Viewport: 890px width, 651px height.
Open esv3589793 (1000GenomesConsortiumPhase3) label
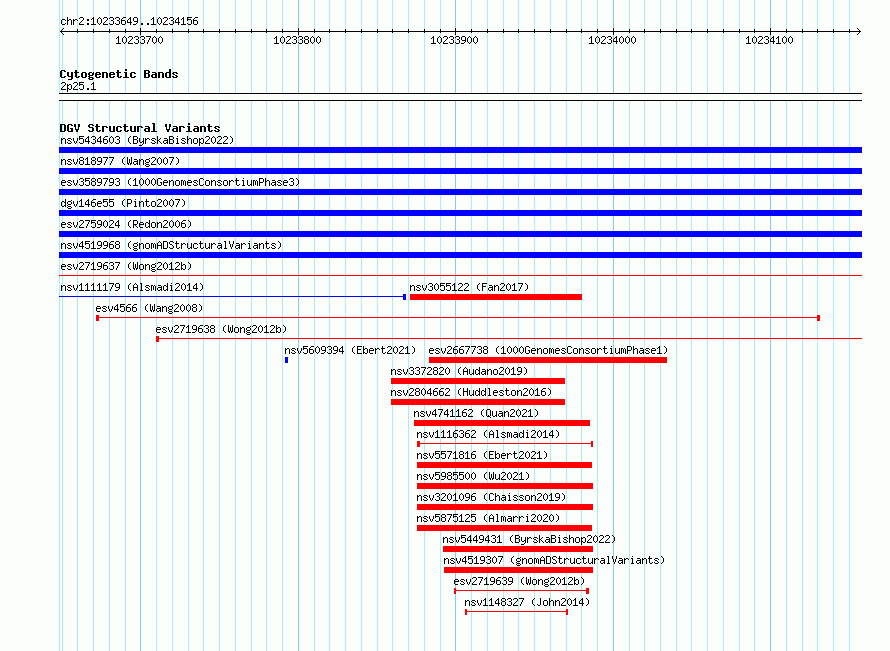(x=180, y=182)
